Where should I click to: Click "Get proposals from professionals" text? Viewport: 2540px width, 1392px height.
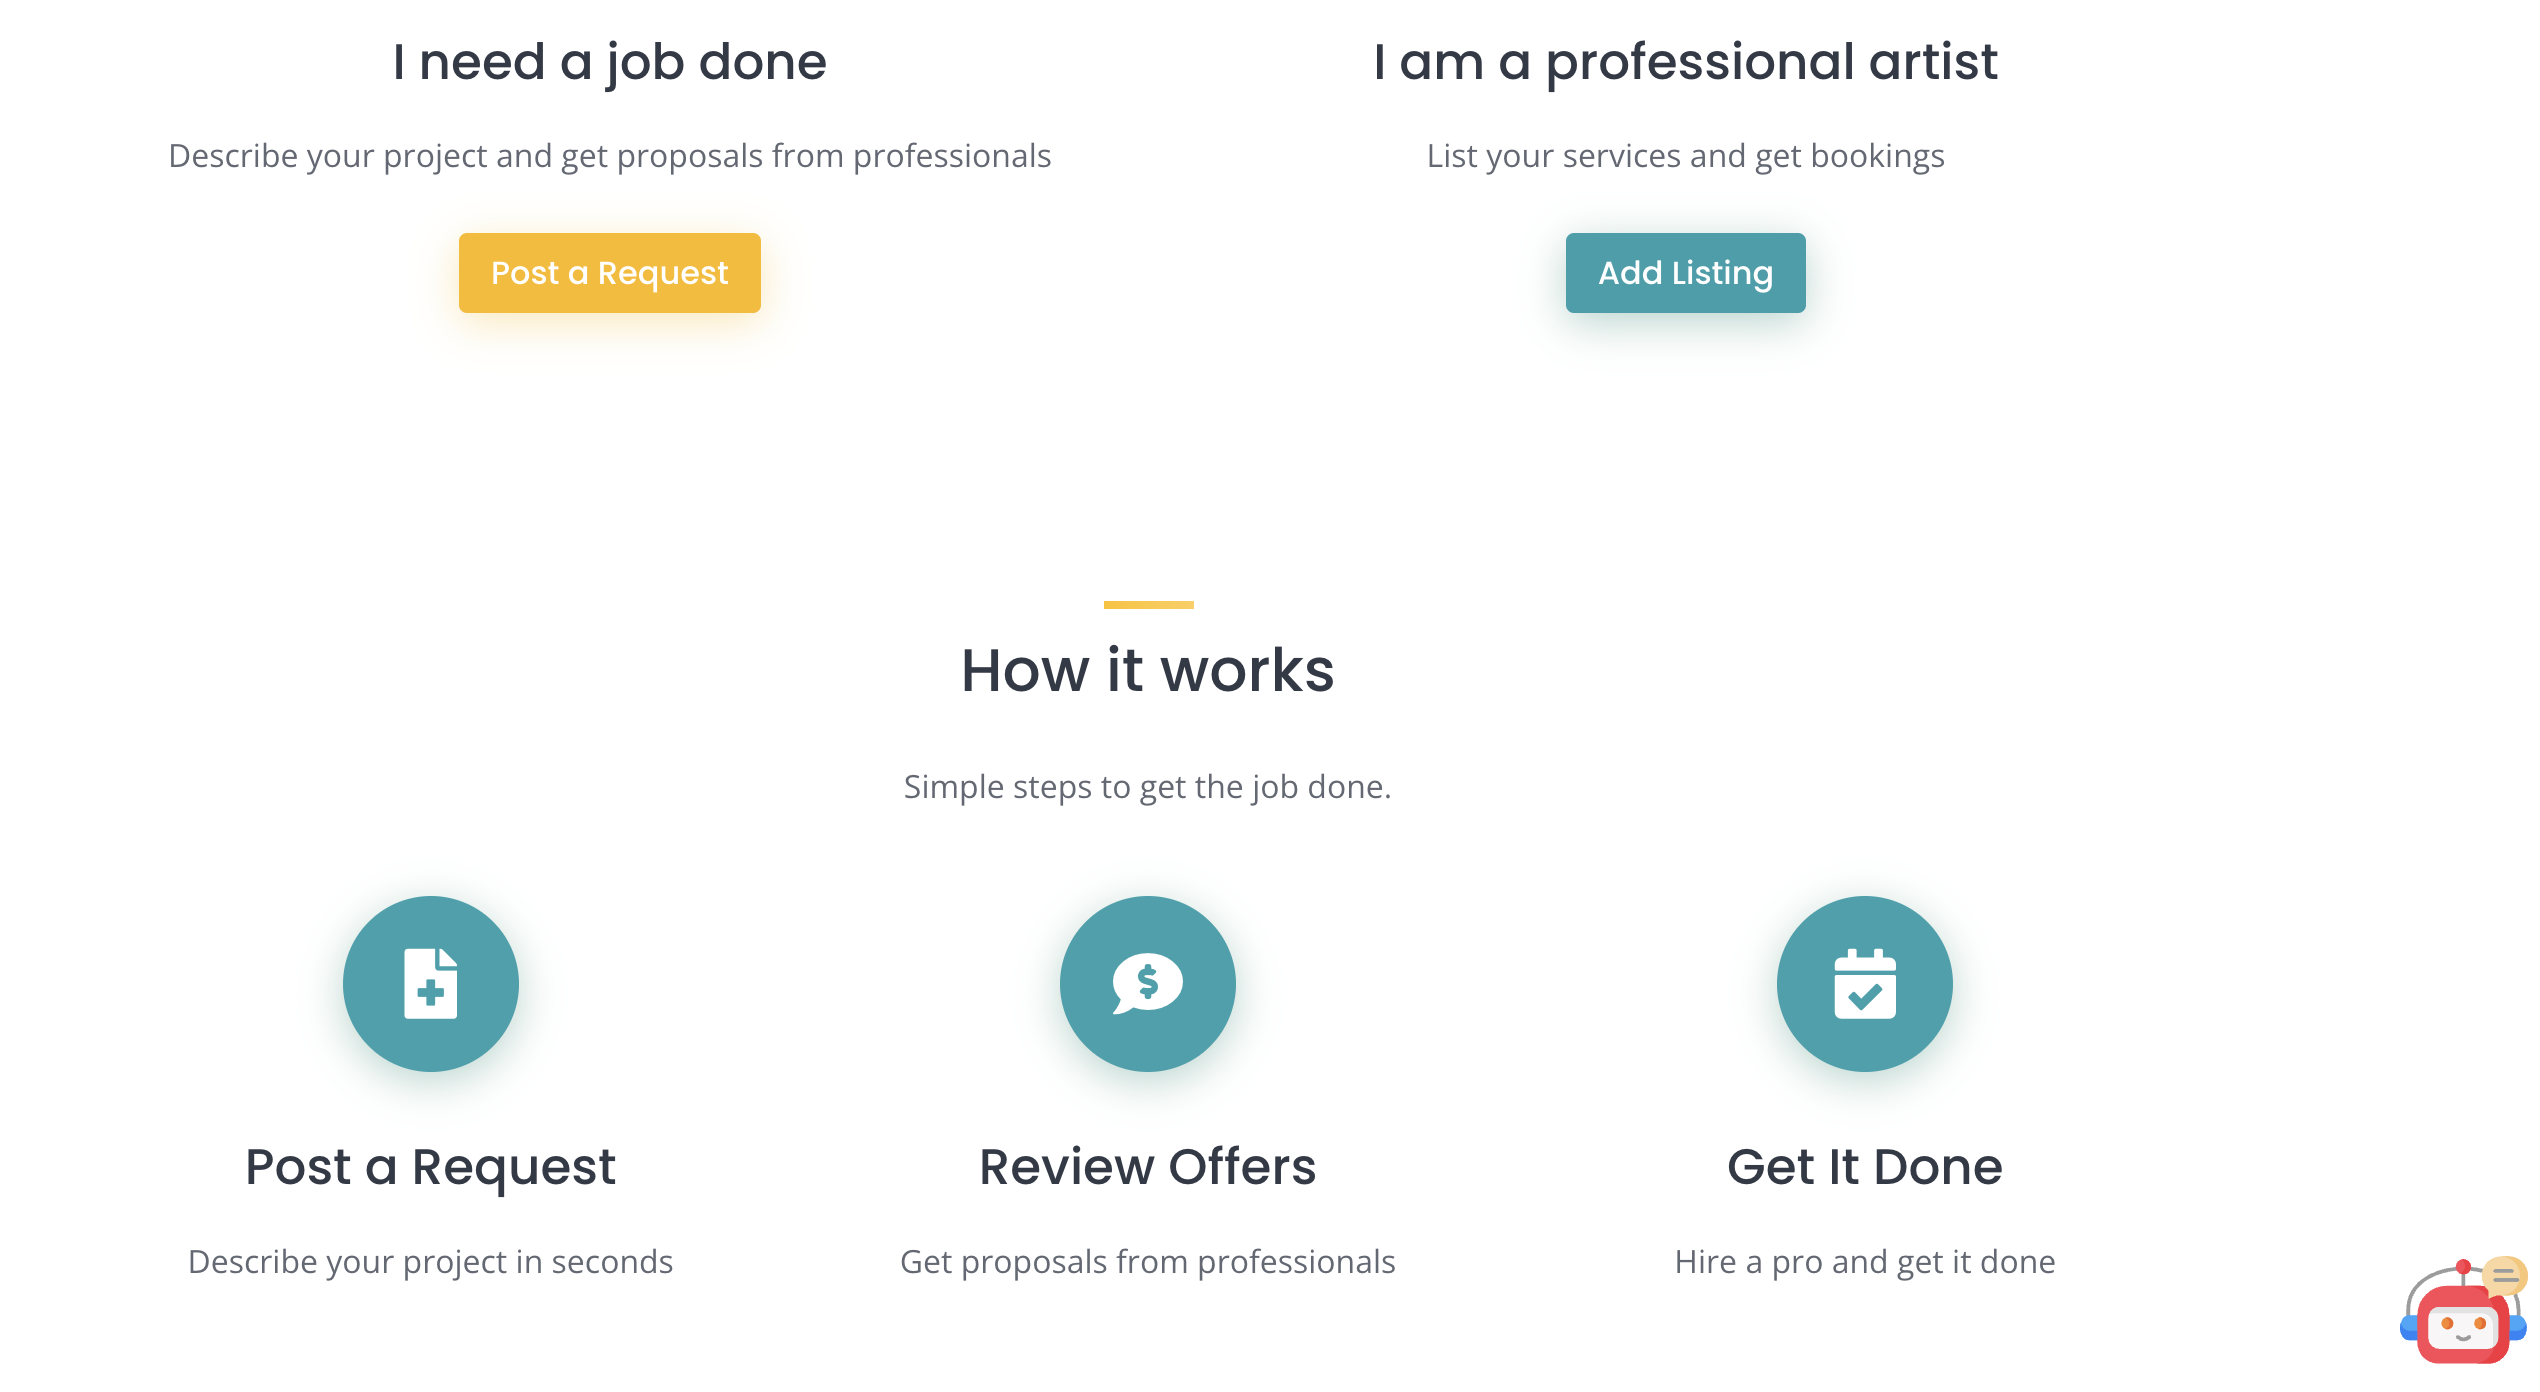(1148, 1262)
